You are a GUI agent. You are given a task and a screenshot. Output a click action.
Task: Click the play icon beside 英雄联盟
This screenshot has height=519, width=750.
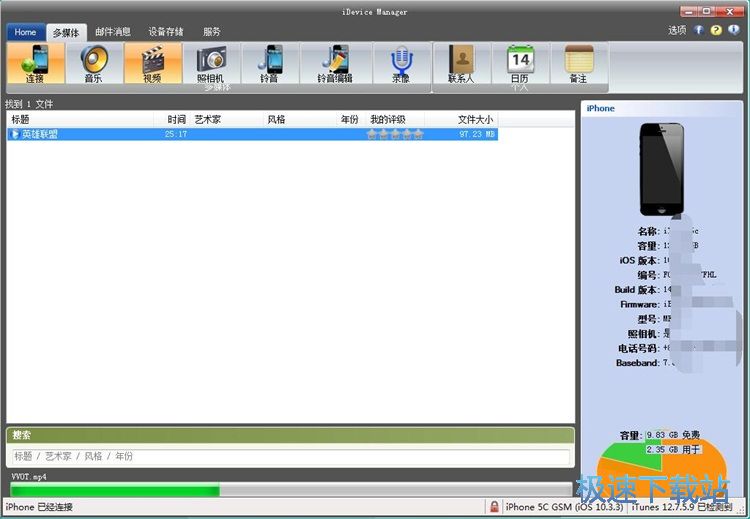tap(15, 134)
